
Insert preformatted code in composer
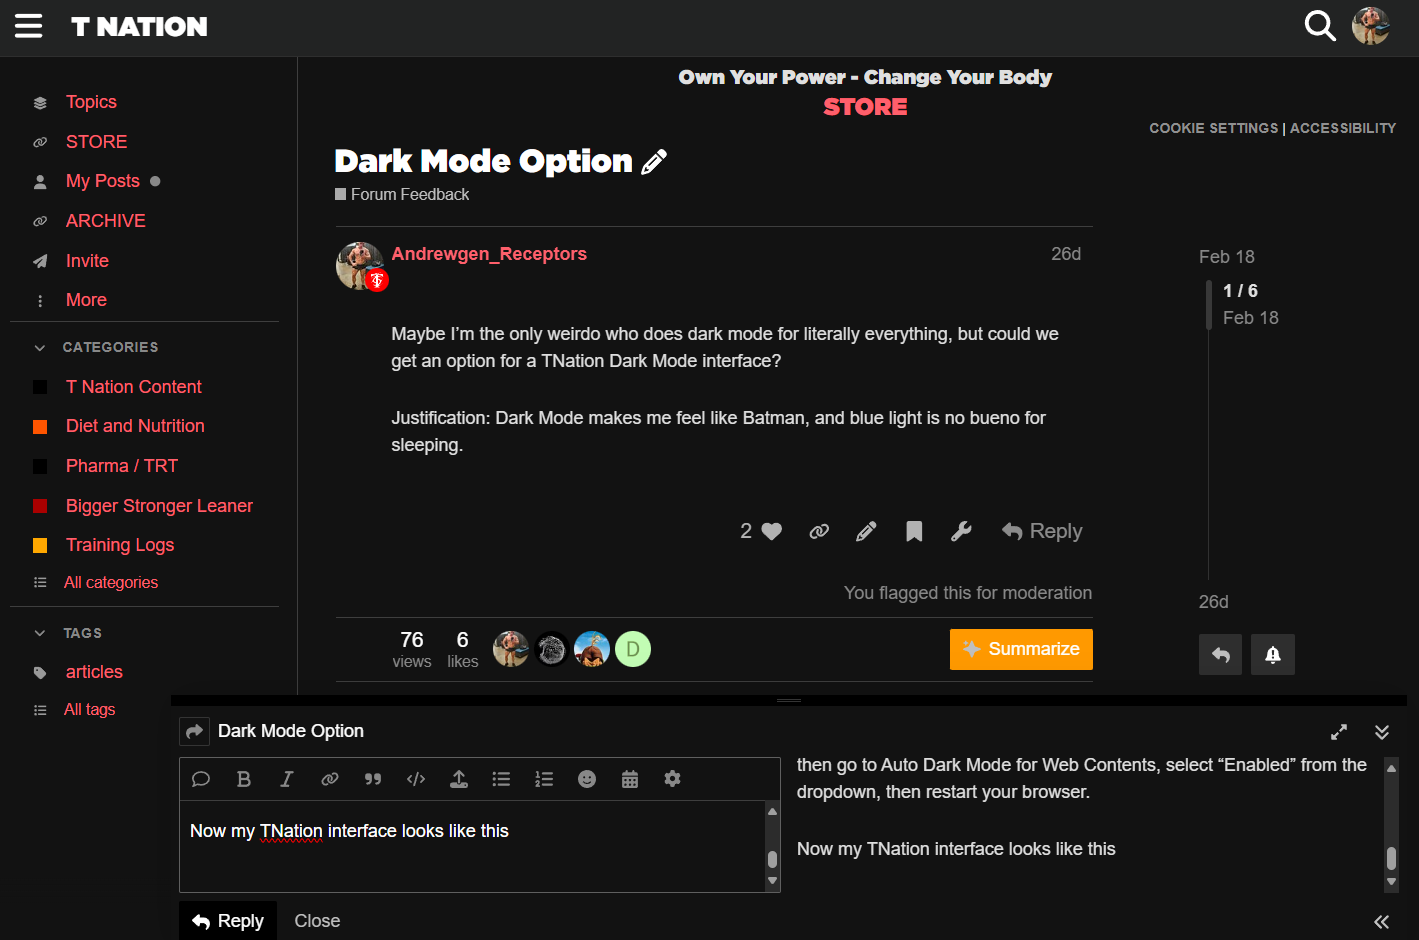pos(416,779)
